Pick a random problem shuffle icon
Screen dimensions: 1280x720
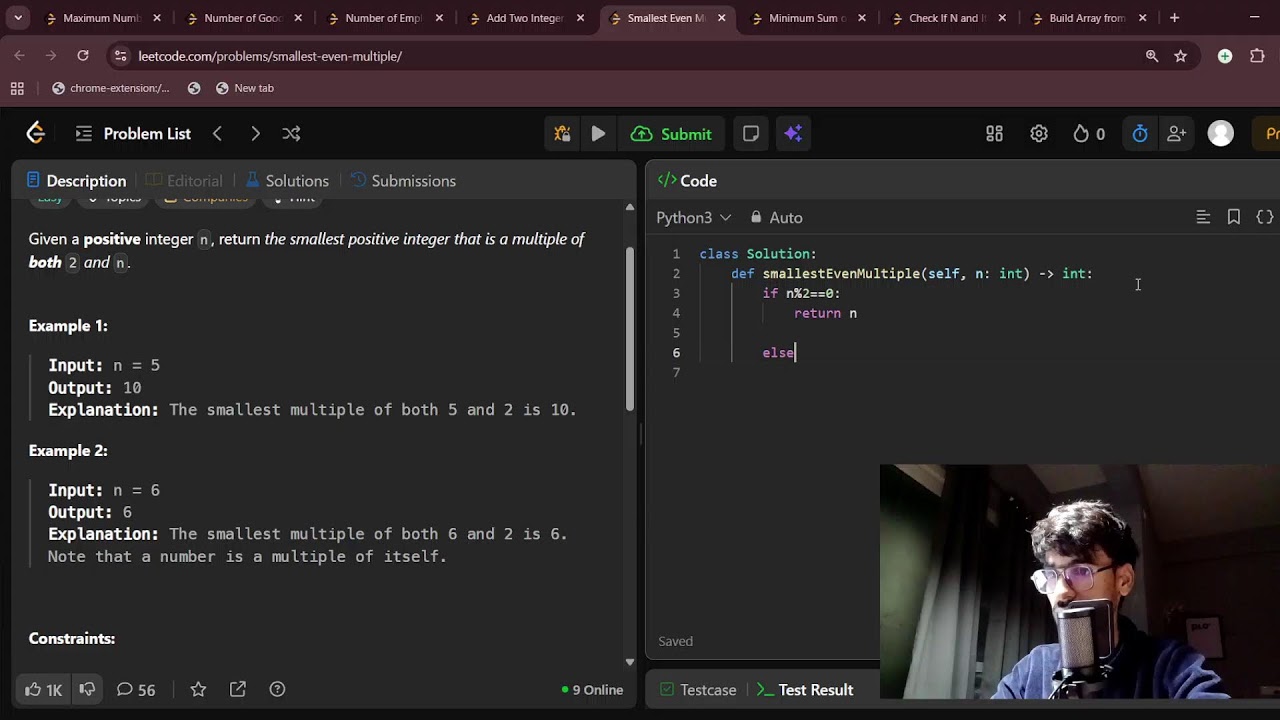click(x=291, y=134)
